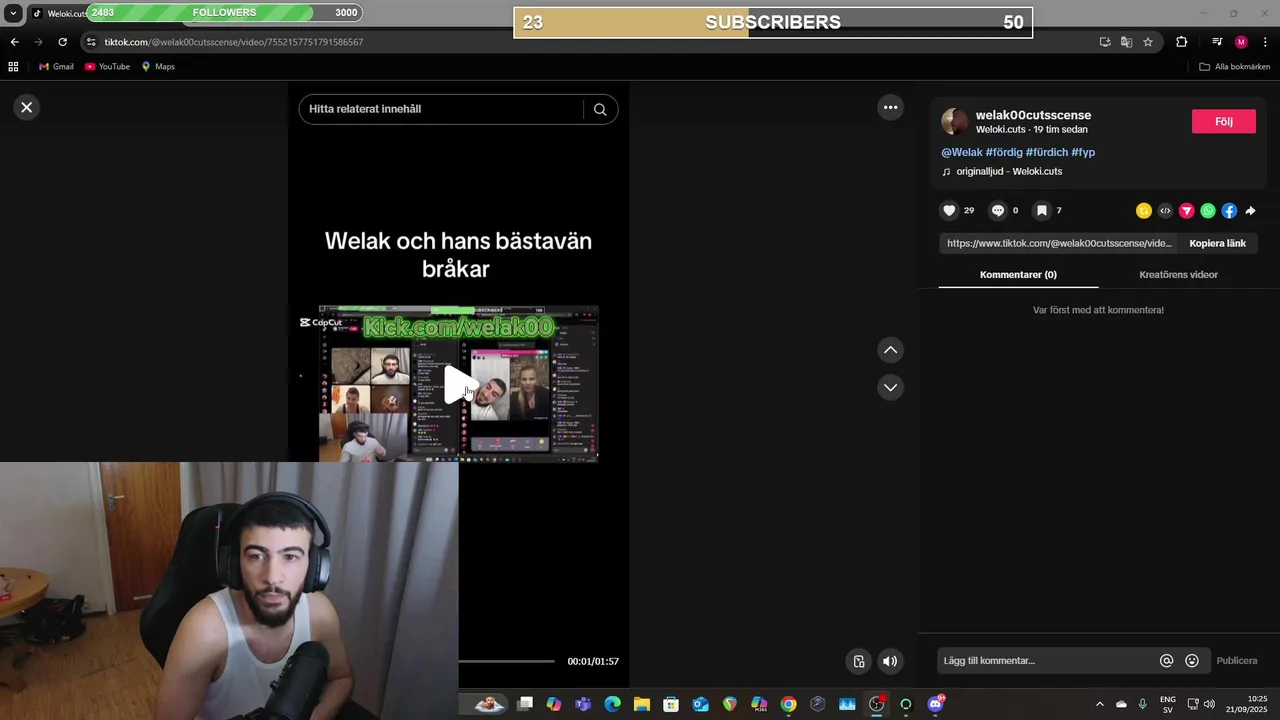Switch to Kommentarer (0) tab
The height and width of the screenshot is (720, 1280).
click(x=1018, y=274)
